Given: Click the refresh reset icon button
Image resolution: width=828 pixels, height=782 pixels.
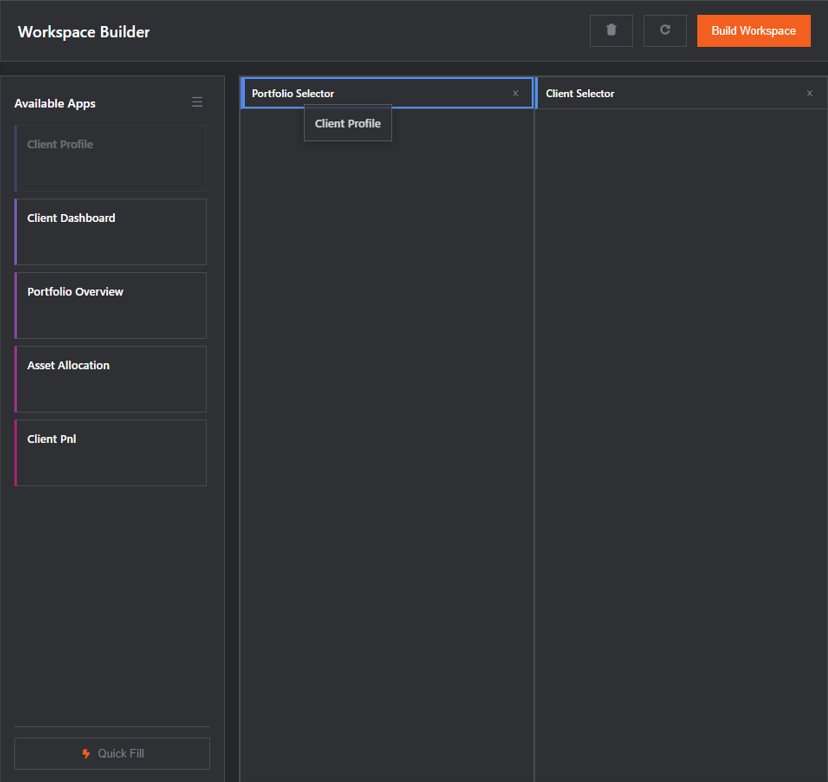Looking at the screenshot, I should (x=665, y=31).
